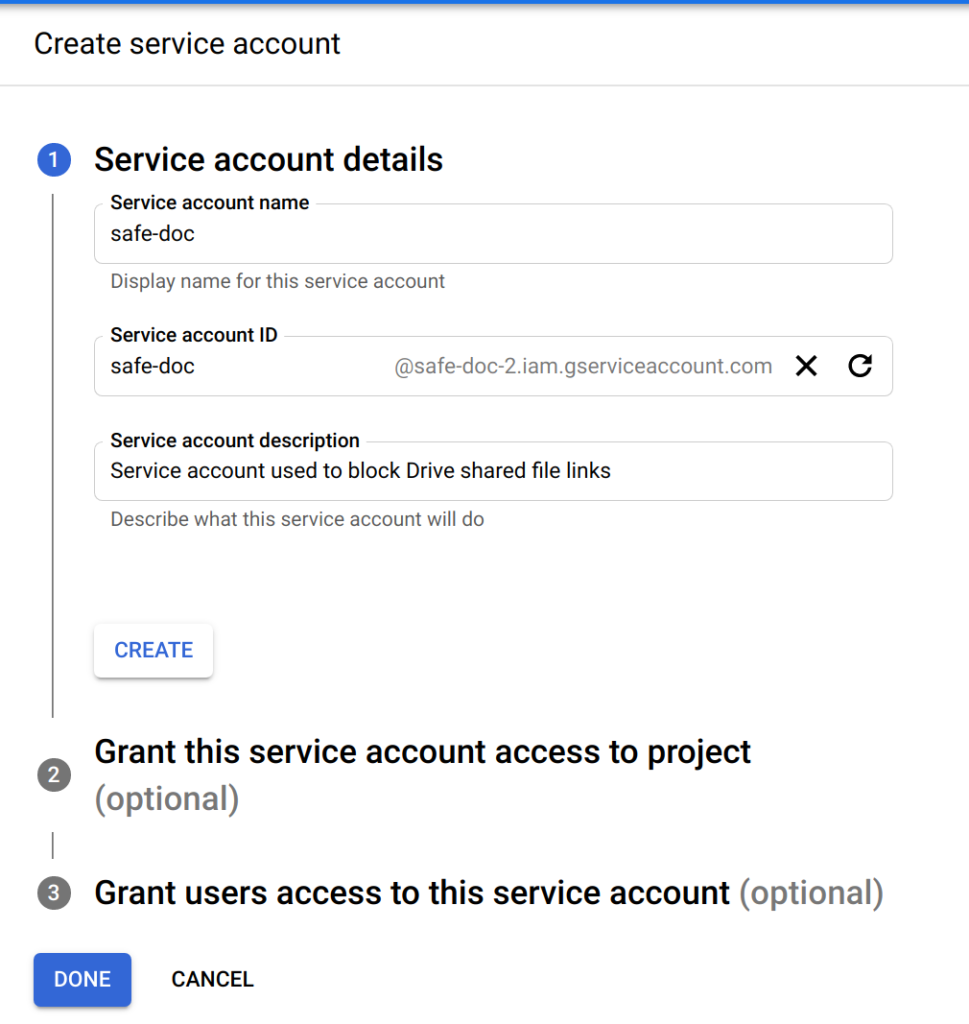Click the blue circle next to Service account details

pyautogui.click(x=54, y=159)
